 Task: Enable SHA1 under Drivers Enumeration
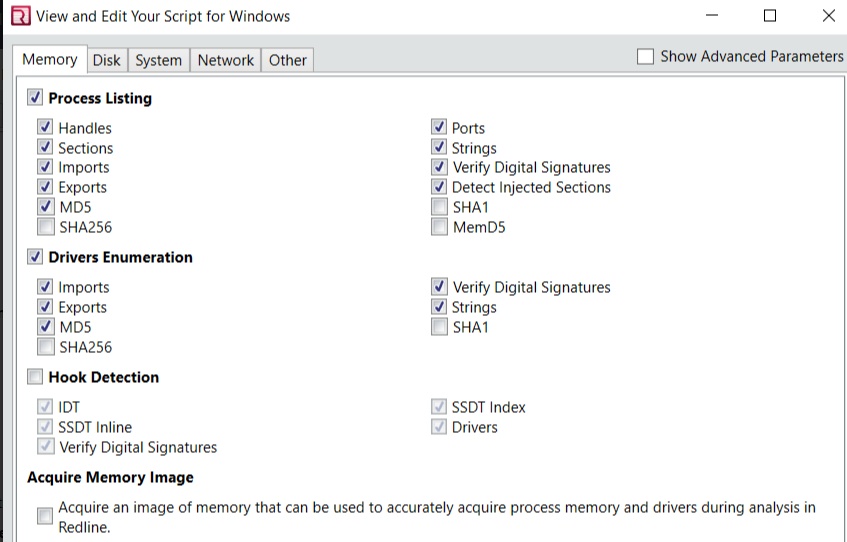[x=439, y=327]
